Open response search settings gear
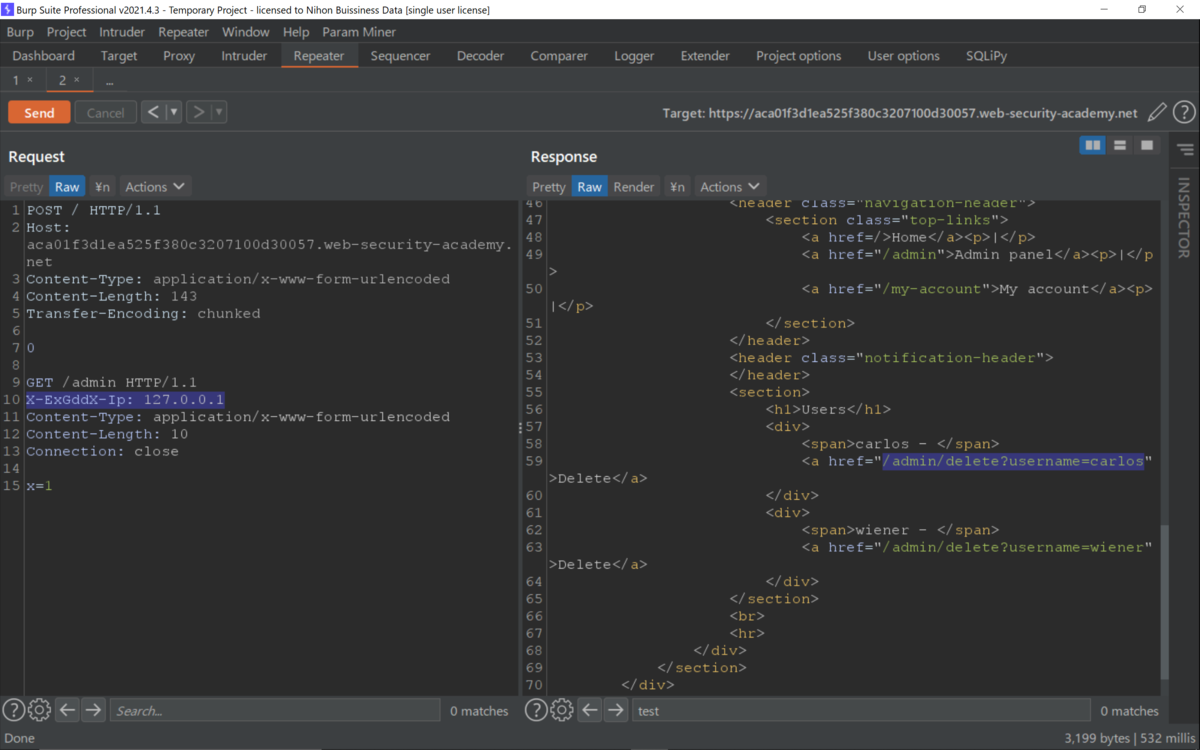1200x750 pixels. (x=562, y=710)
